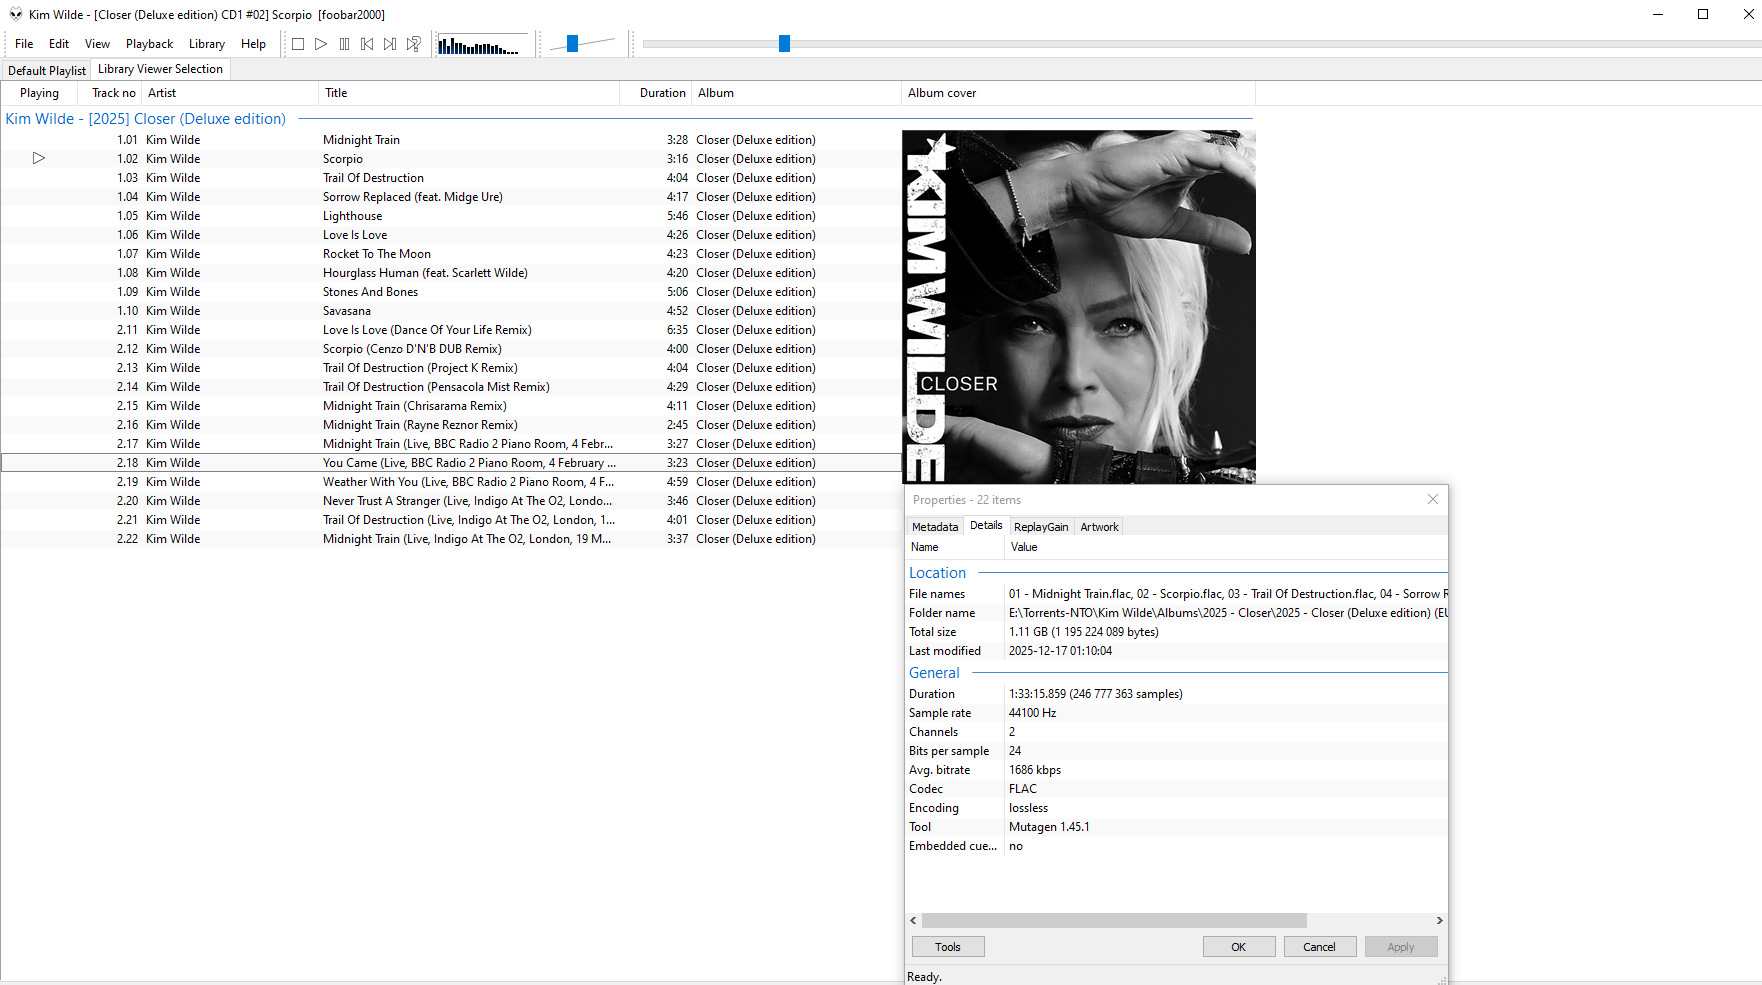The height and width of the screenshot is (985, 1762).
Task: Click the Cancel button
Action: pyautogui.click(x=1319, y=947)
